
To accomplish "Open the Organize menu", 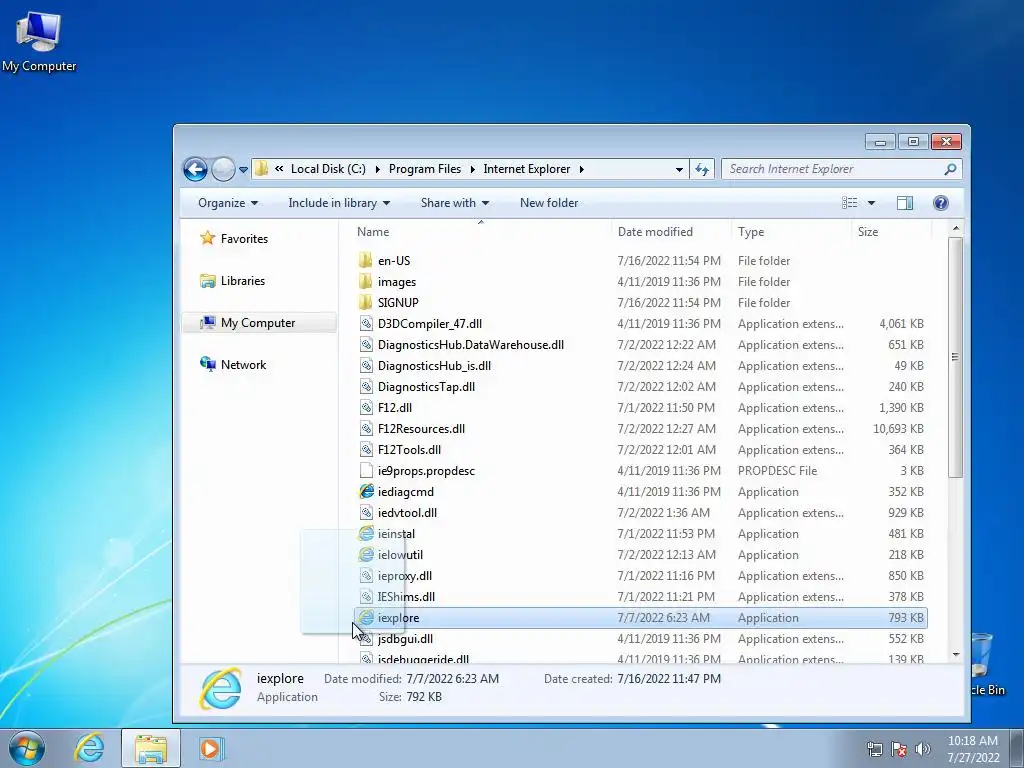I will click(228, 203).
